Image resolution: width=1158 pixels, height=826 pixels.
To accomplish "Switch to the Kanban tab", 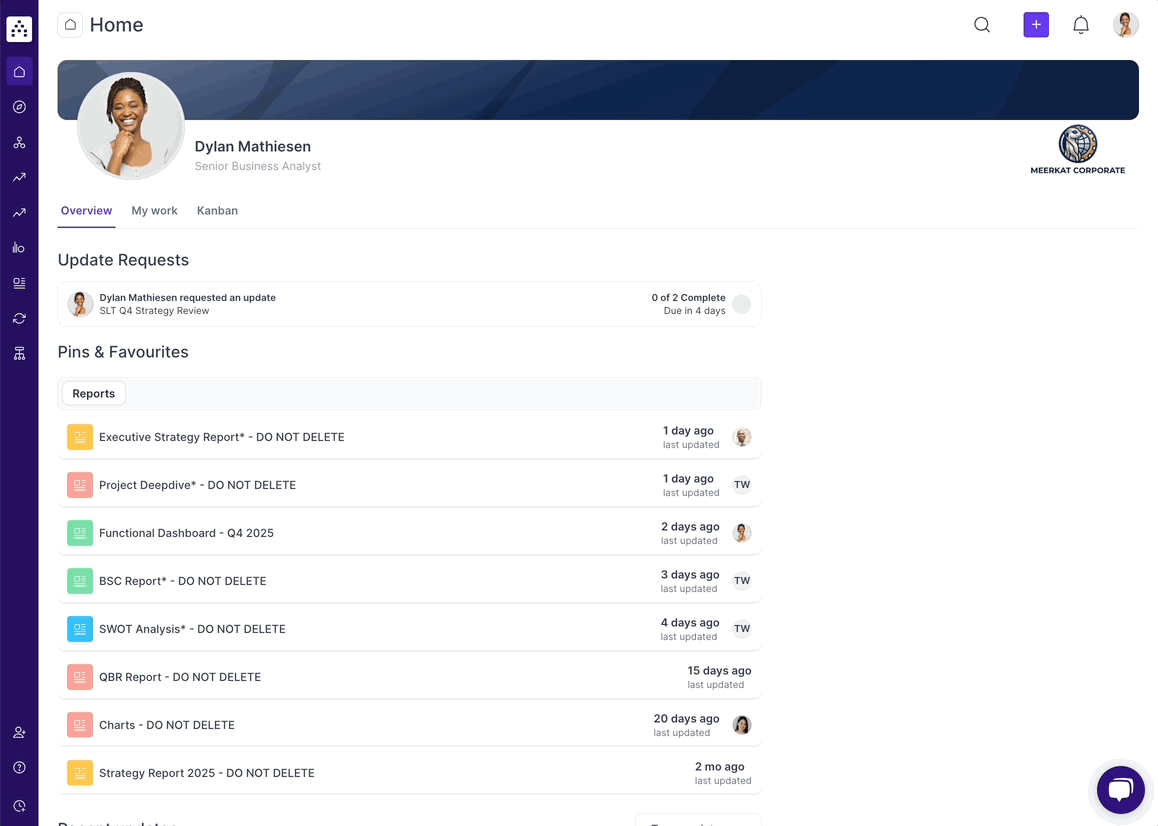I will 217,211.
